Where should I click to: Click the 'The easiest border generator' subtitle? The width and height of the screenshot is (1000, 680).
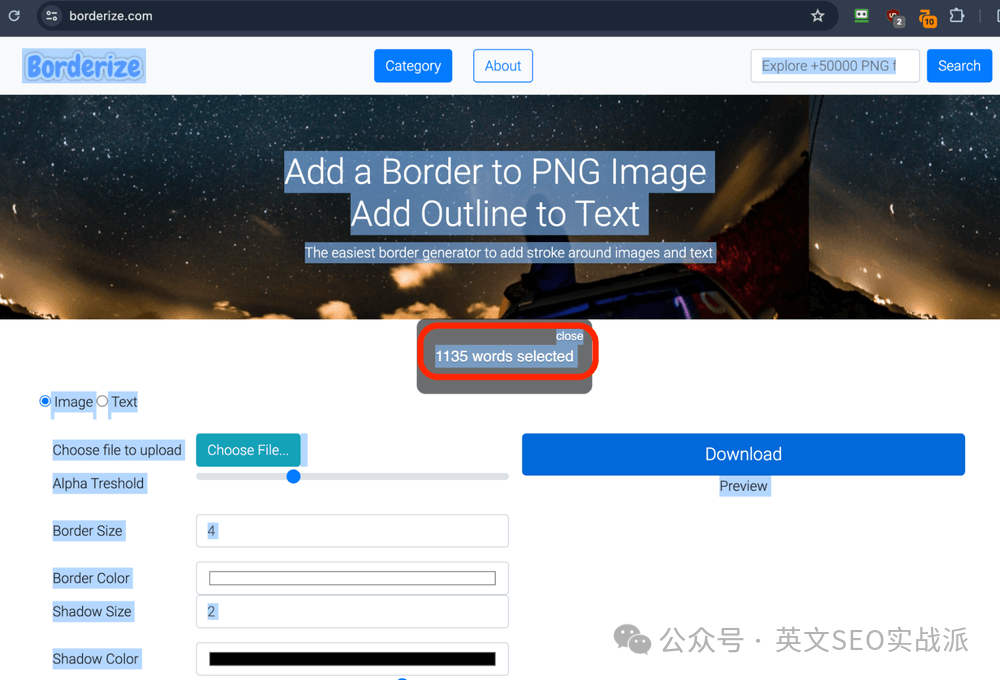(508, 253)
